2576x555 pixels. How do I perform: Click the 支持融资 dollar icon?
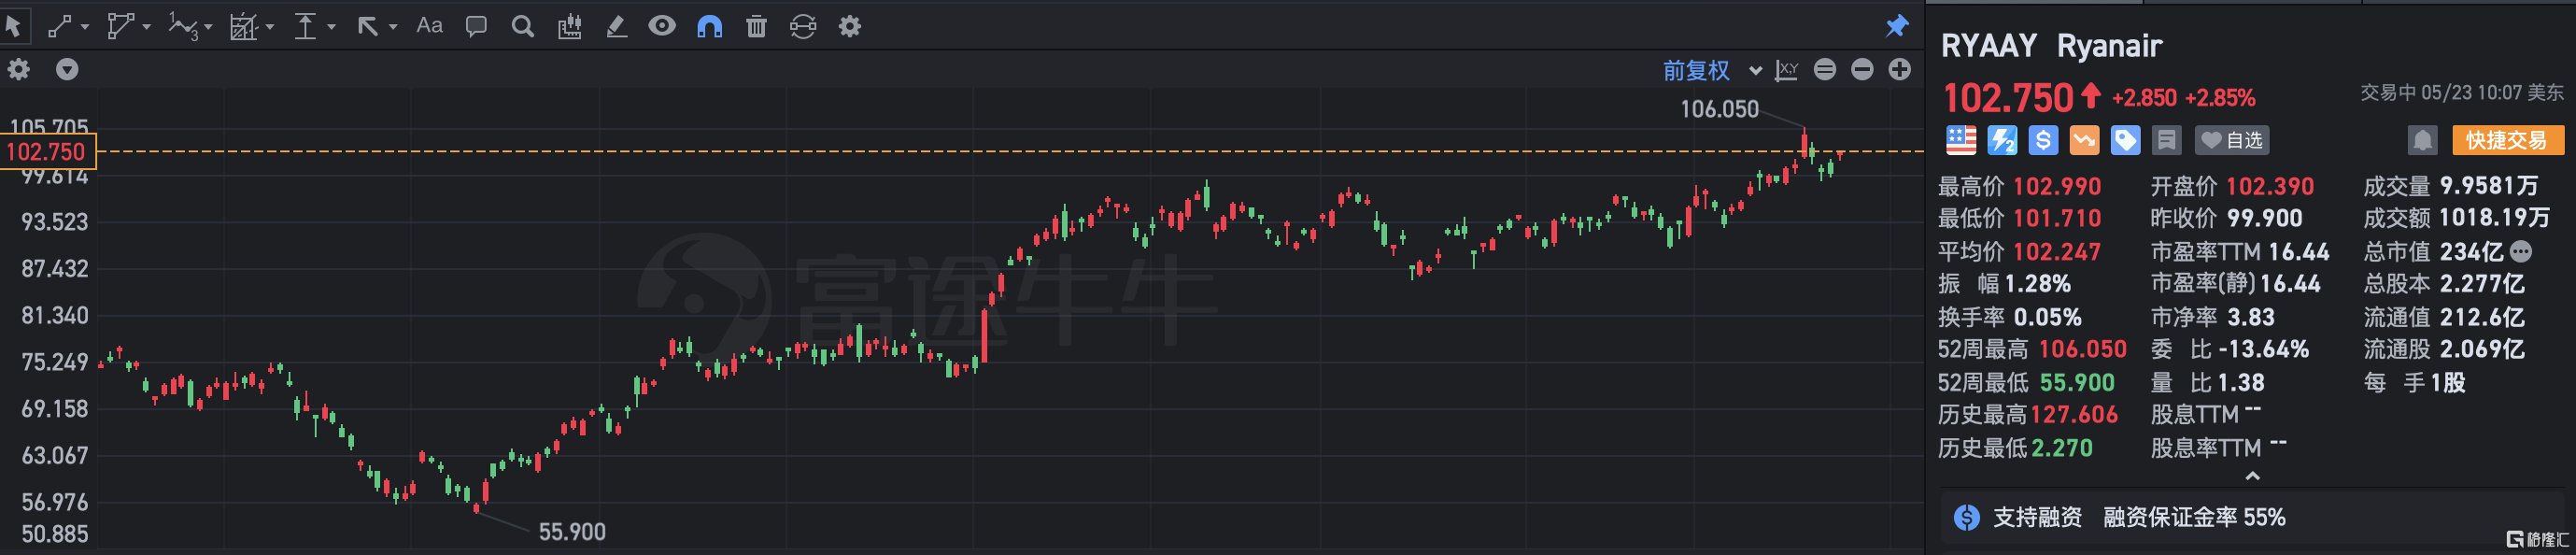click(x=1967, y=517)
